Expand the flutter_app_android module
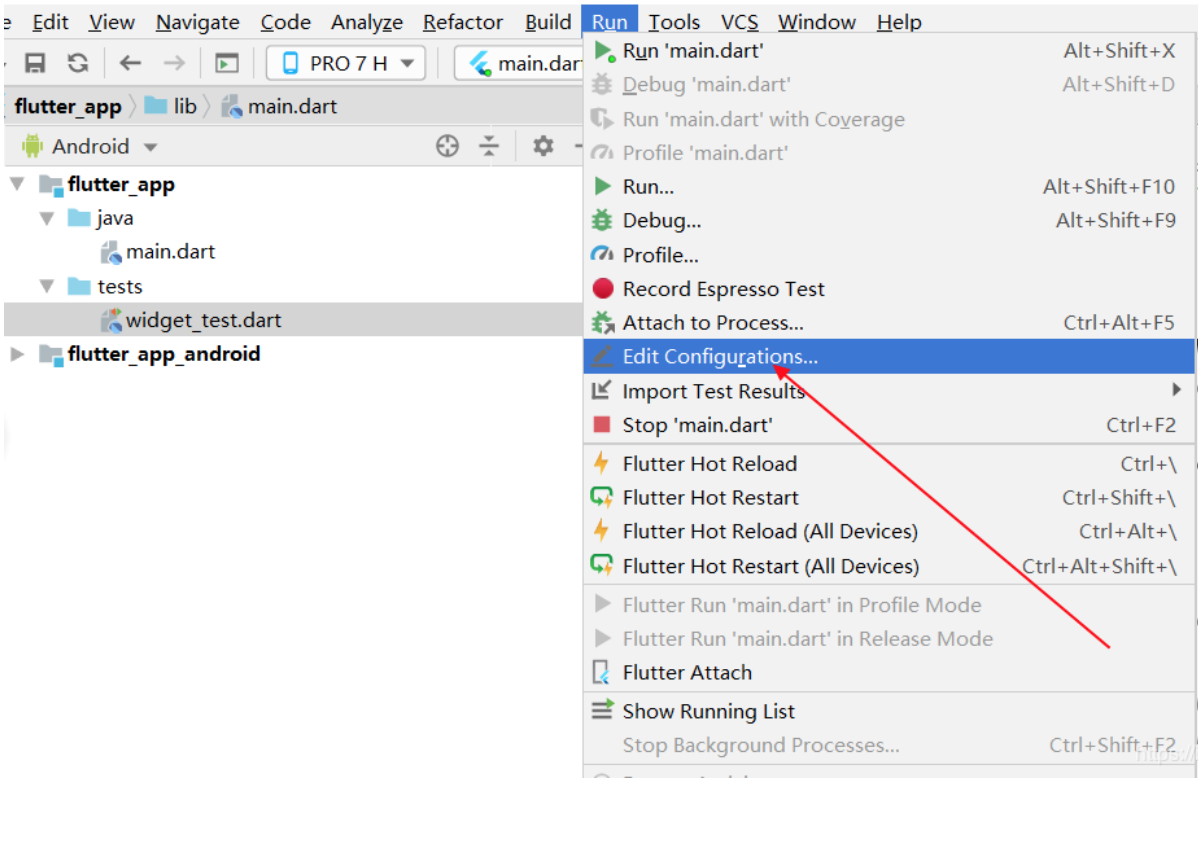1198x868 pixels. click(x=18, y=354)
